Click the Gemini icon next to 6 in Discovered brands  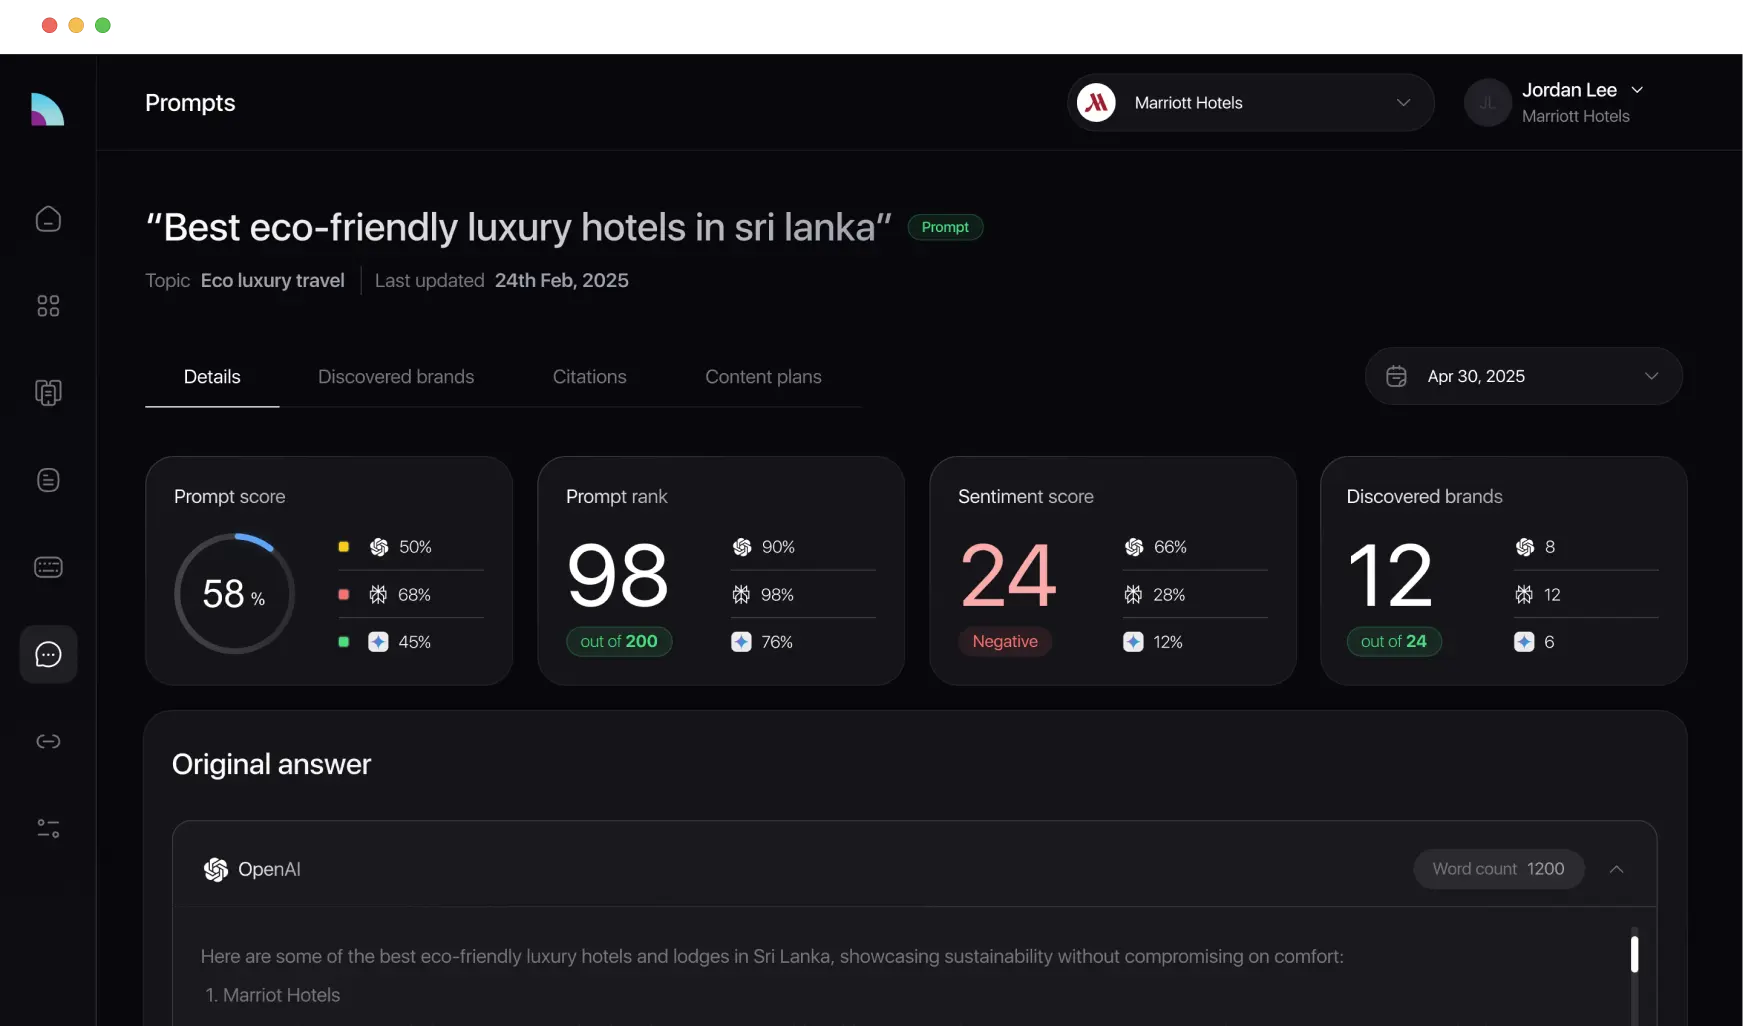coord(1524,642)
